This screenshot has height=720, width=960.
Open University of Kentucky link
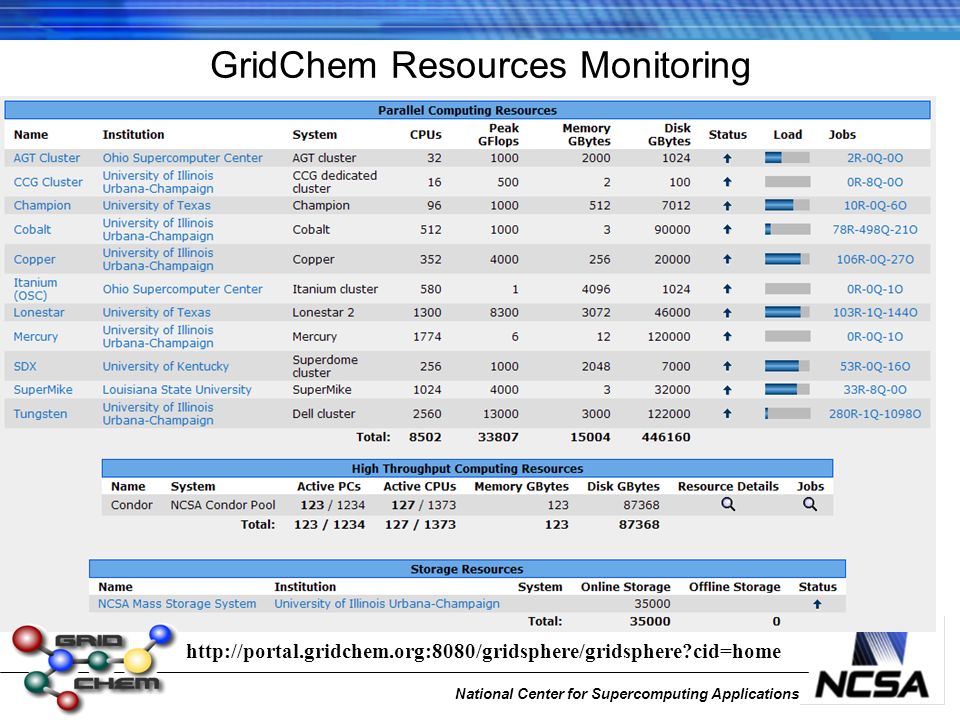tap(165, 366)
